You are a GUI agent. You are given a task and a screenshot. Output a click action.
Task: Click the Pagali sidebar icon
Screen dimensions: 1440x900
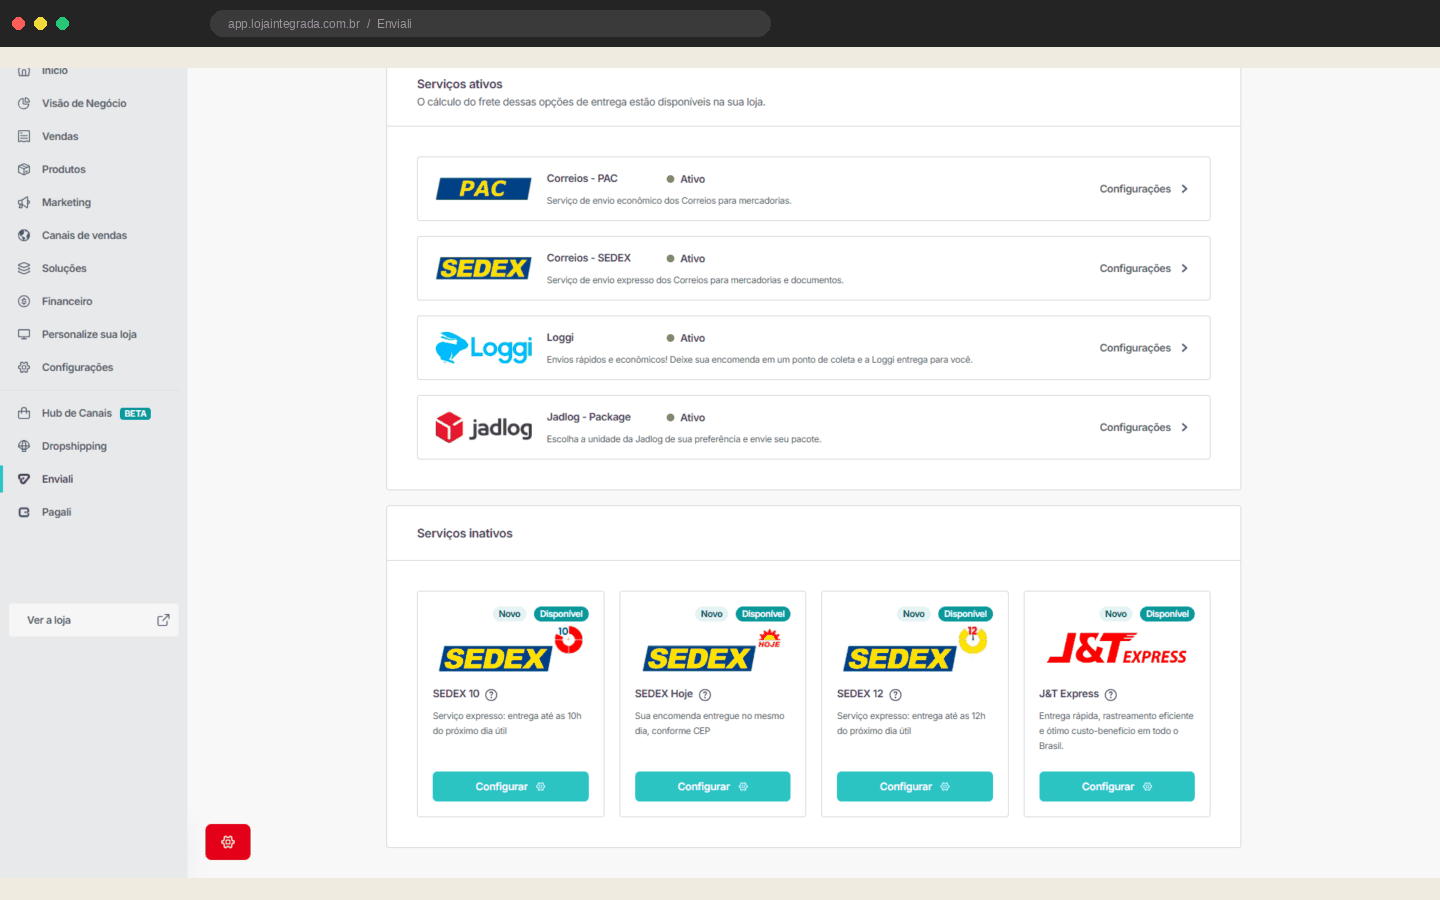point(24,512)
